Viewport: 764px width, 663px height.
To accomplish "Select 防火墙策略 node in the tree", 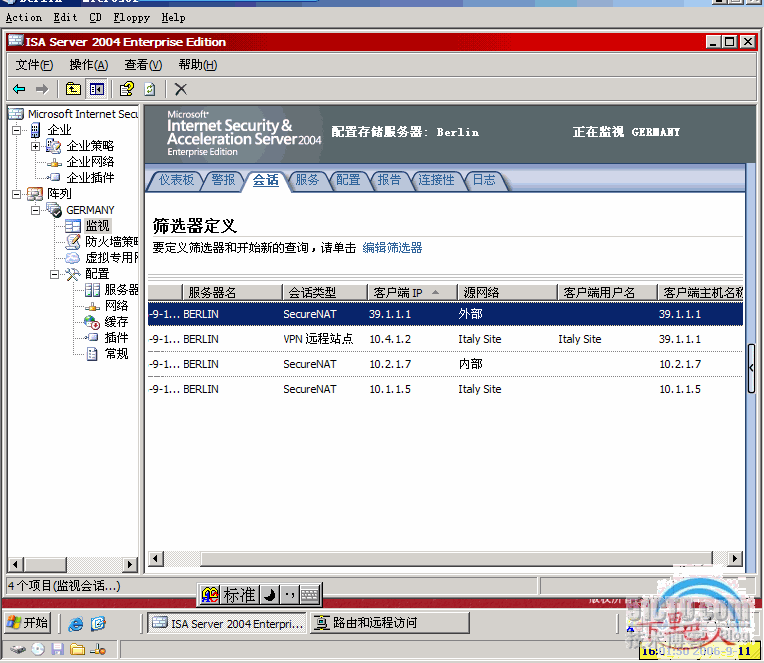I will click(x=112, y=242).
